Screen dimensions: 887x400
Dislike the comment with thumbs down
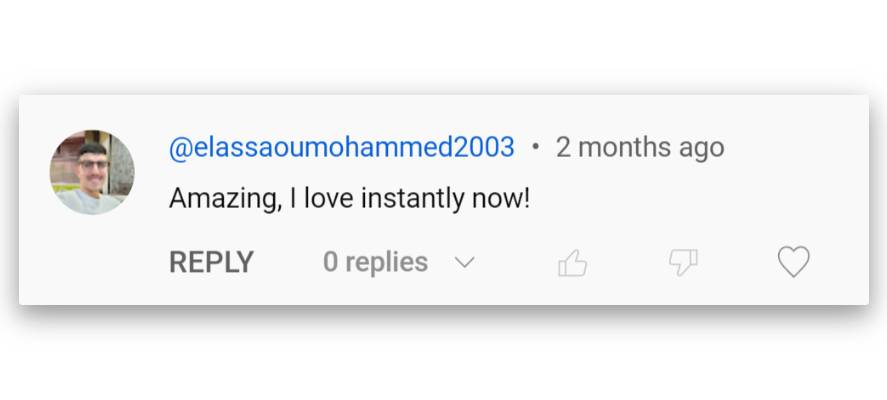[683, 263]
